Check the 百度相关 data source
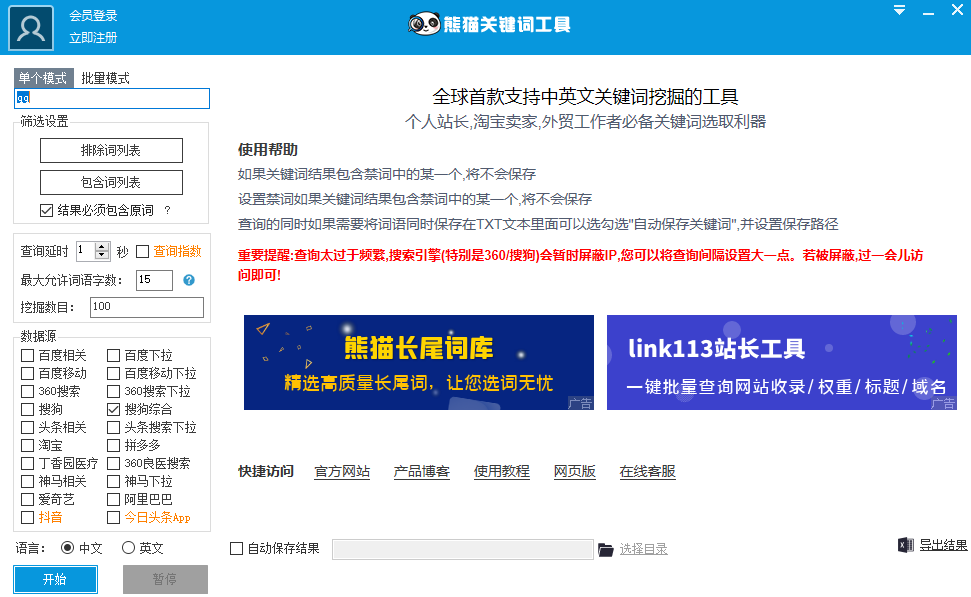Screen dimensions: 971x597 point(27,355)
